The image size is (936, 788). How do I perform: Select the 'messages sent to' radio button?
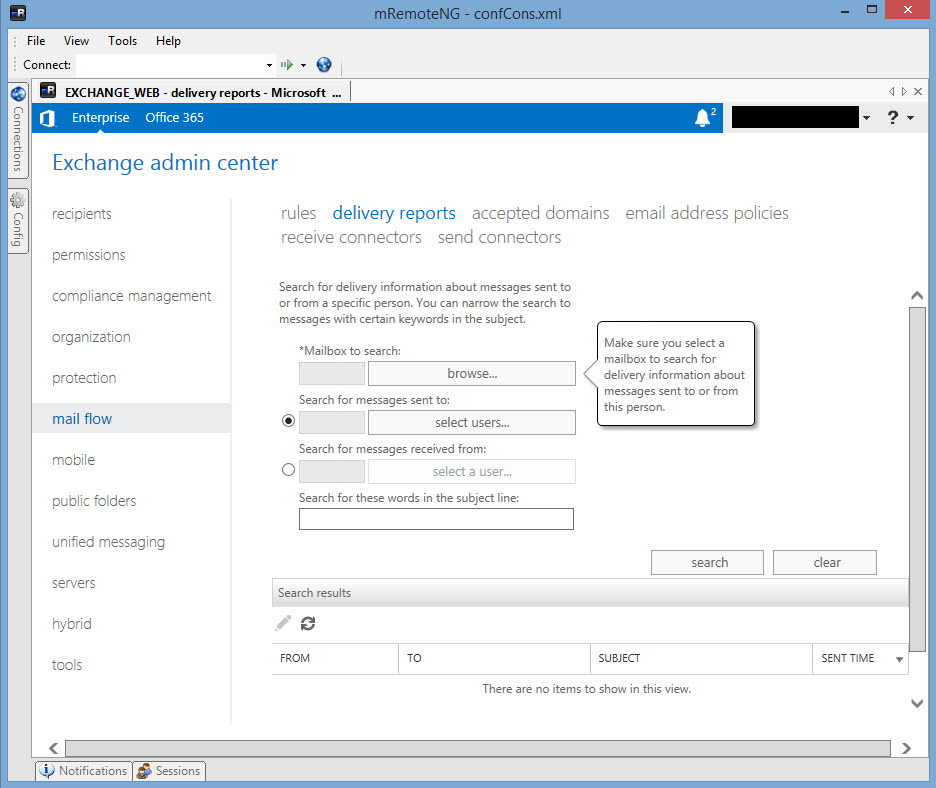288,421
